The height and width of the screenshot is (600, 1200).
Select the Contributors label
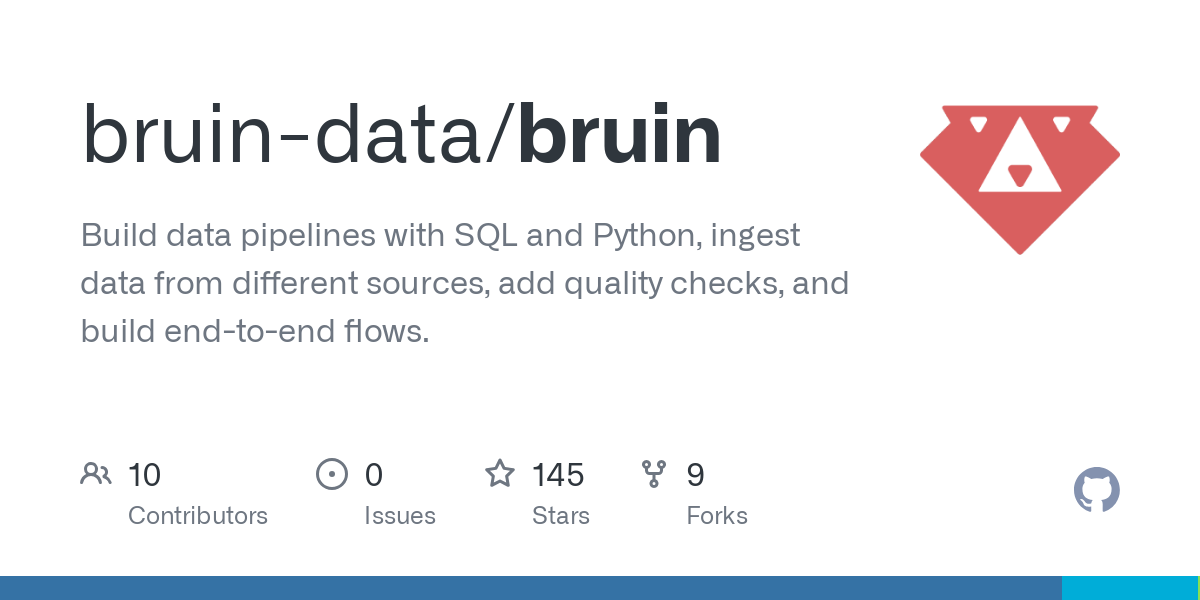[198, 516]
